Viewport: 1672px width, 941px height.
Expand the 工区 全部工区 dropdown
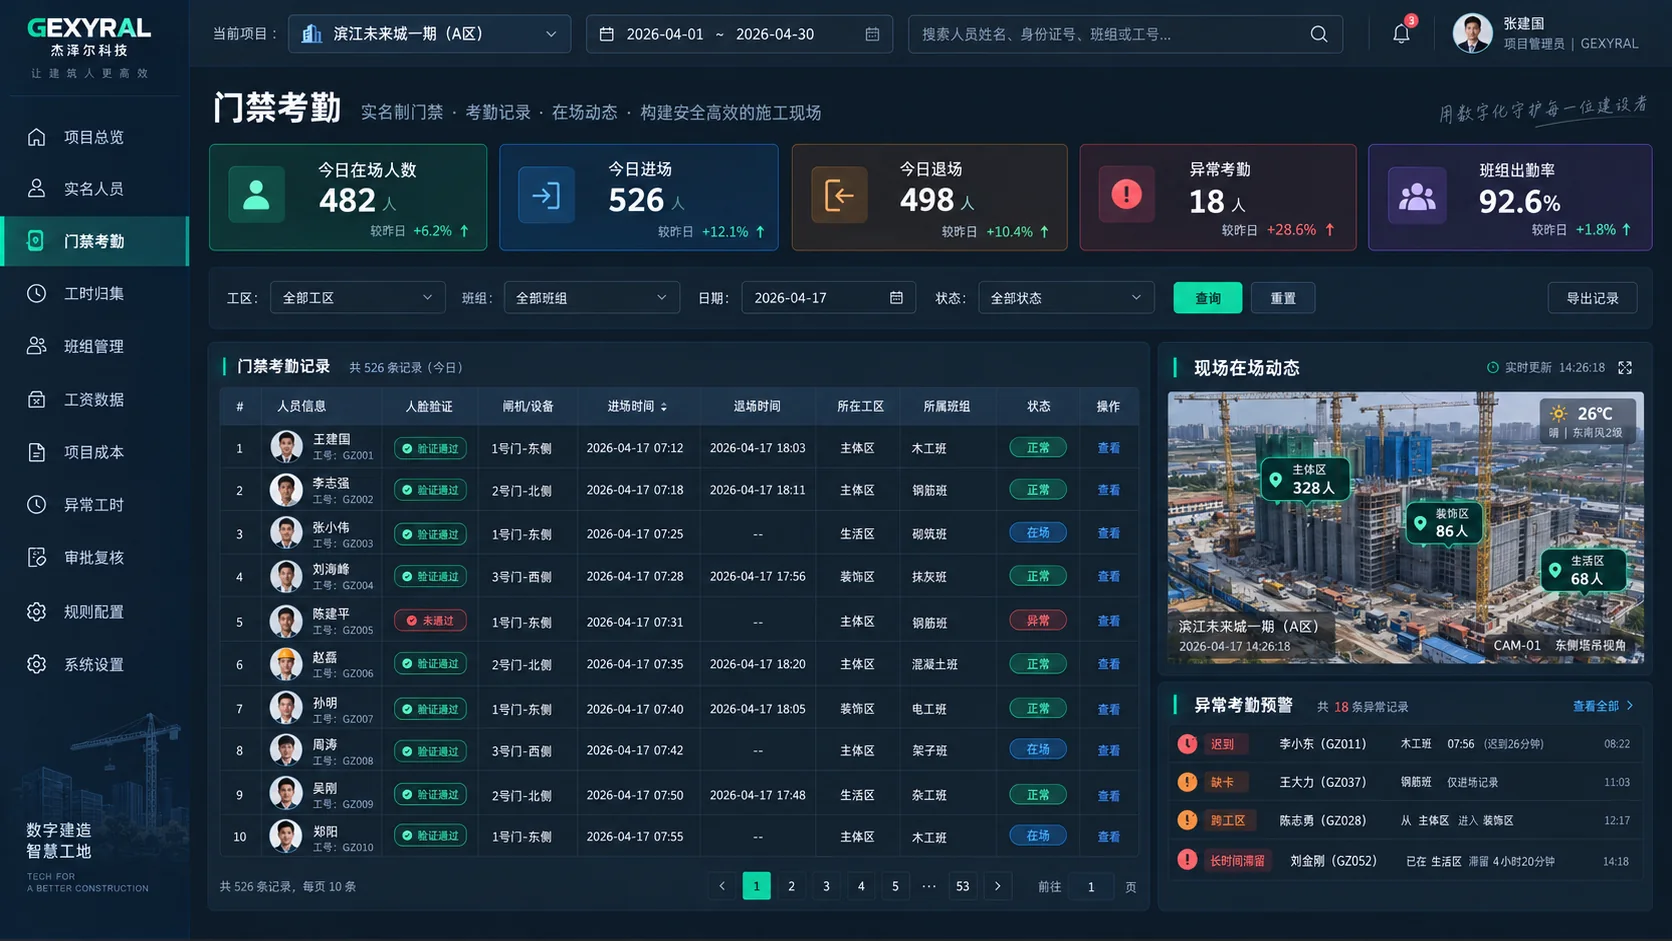click(x=357, y=298)
